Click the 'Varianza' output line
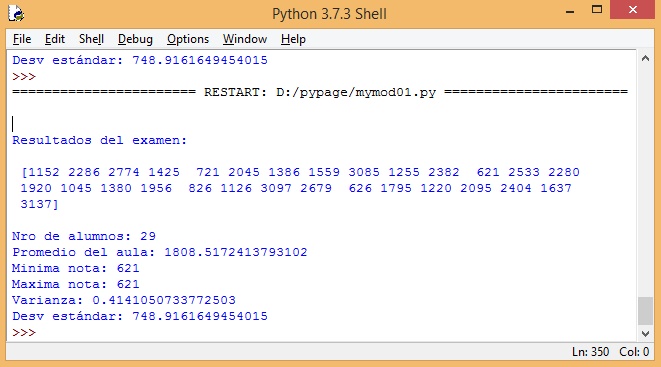The image size is (661, 367). (x=124, y=300)
